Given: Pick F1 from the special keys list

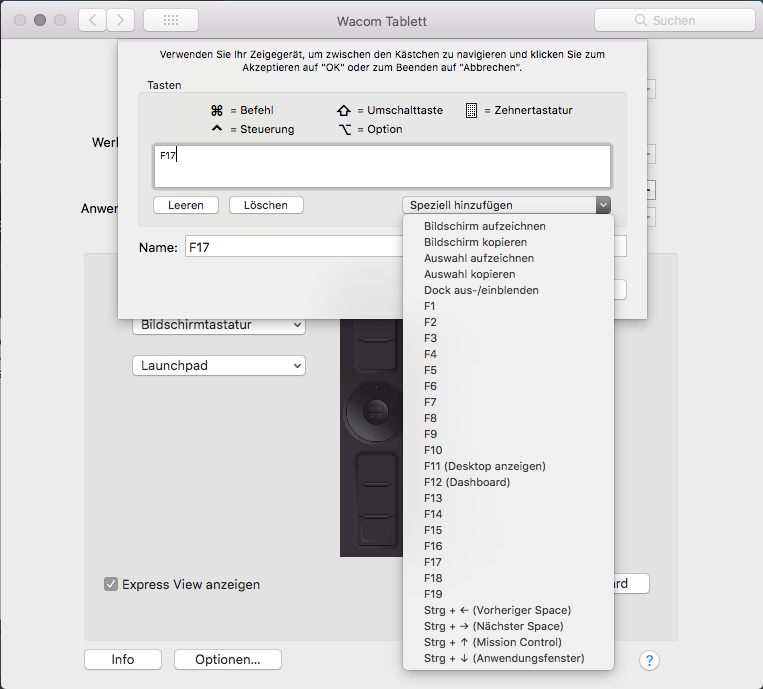Looking at the screenshot, I should (x=509, y=307).
